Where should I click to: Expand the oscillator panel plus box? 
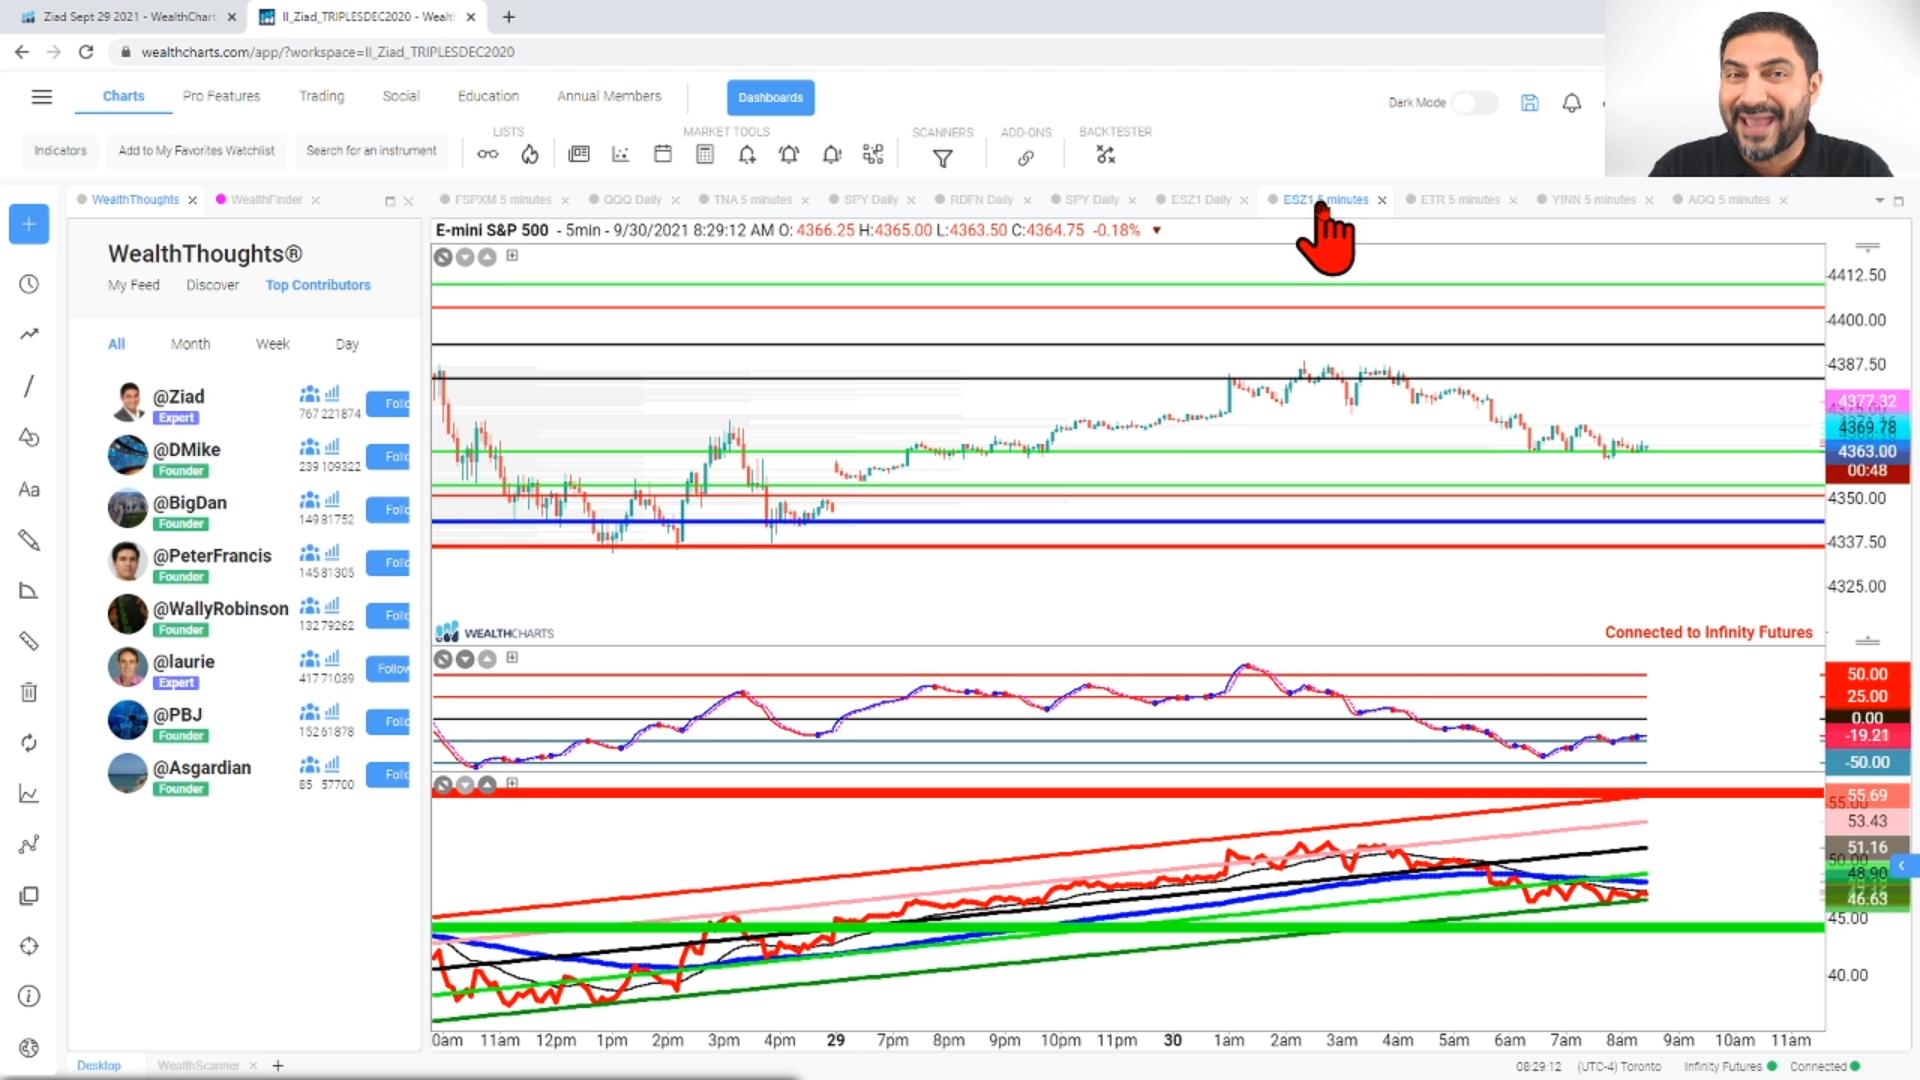pyautogui.click(x=512, y=658)
